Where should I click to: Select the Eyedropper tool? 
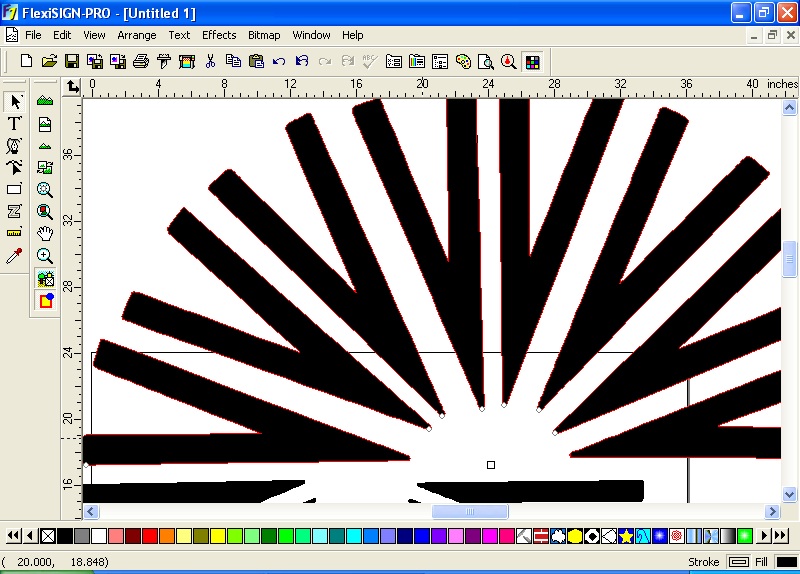14,255
